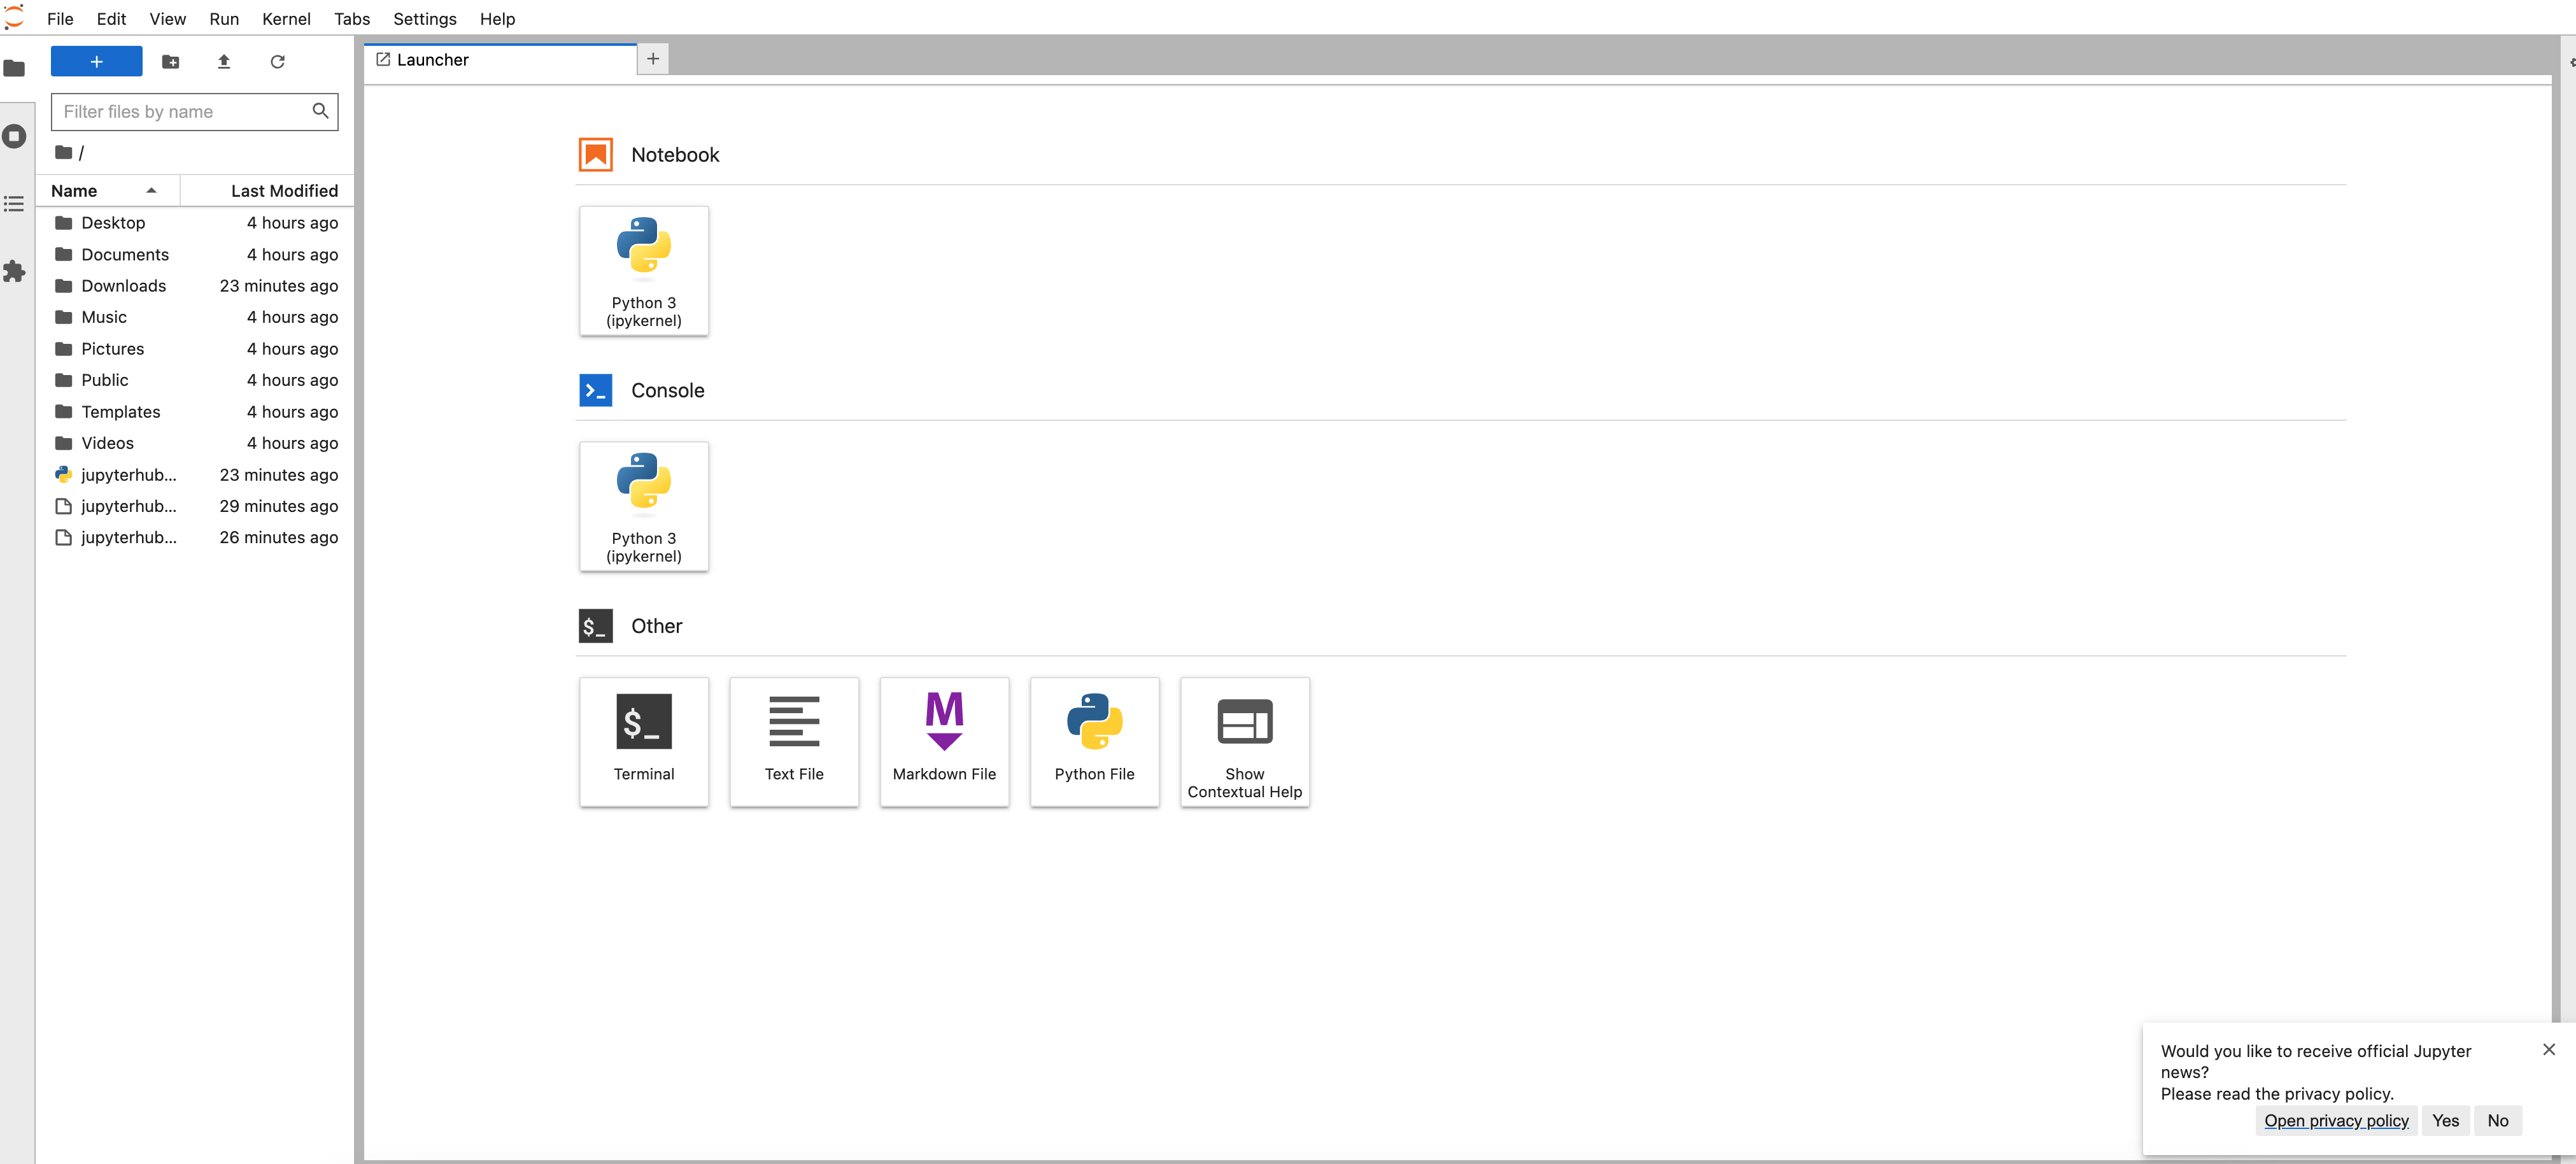This screenshot has width=2576, height=1164.
Task: Create a new Markdown File
Action: [943, 741]
